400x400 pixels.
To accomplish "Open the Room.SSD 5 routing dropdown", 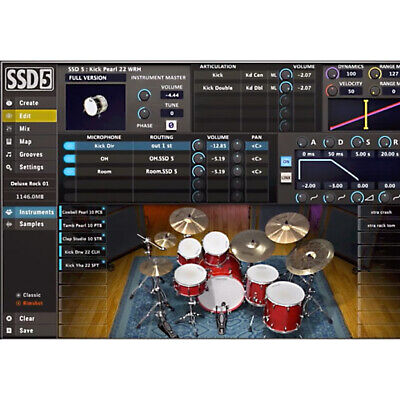I will coord(162,172).
